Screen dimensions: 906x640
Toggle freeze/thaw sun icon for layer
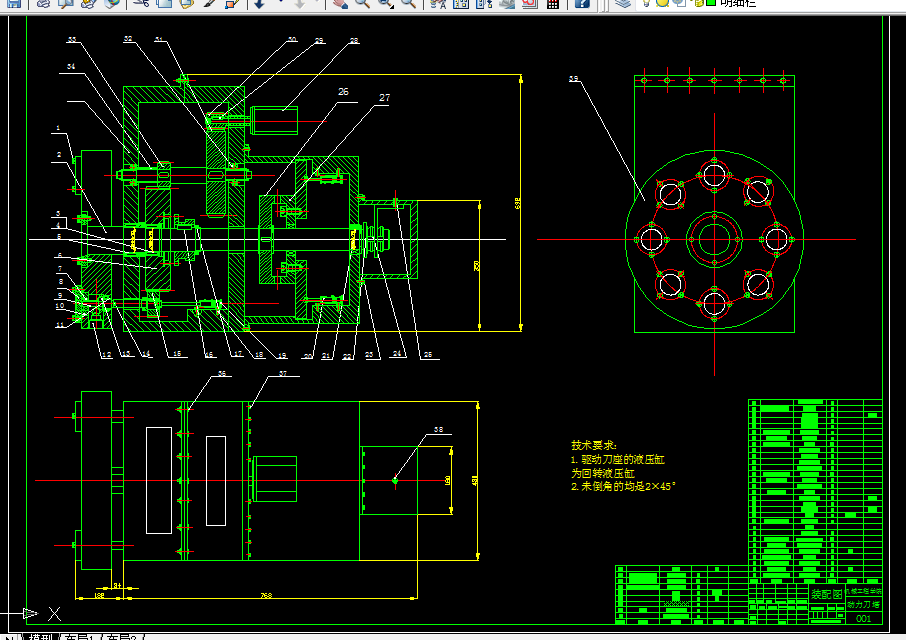pyautogui.click(x=663, y=3)
